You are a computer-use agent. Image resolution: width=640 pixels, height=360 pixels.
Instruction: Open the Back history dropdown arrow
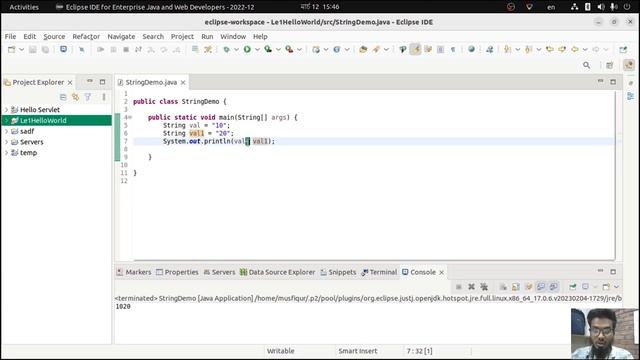pyautogui.click(x=585, y=49)
